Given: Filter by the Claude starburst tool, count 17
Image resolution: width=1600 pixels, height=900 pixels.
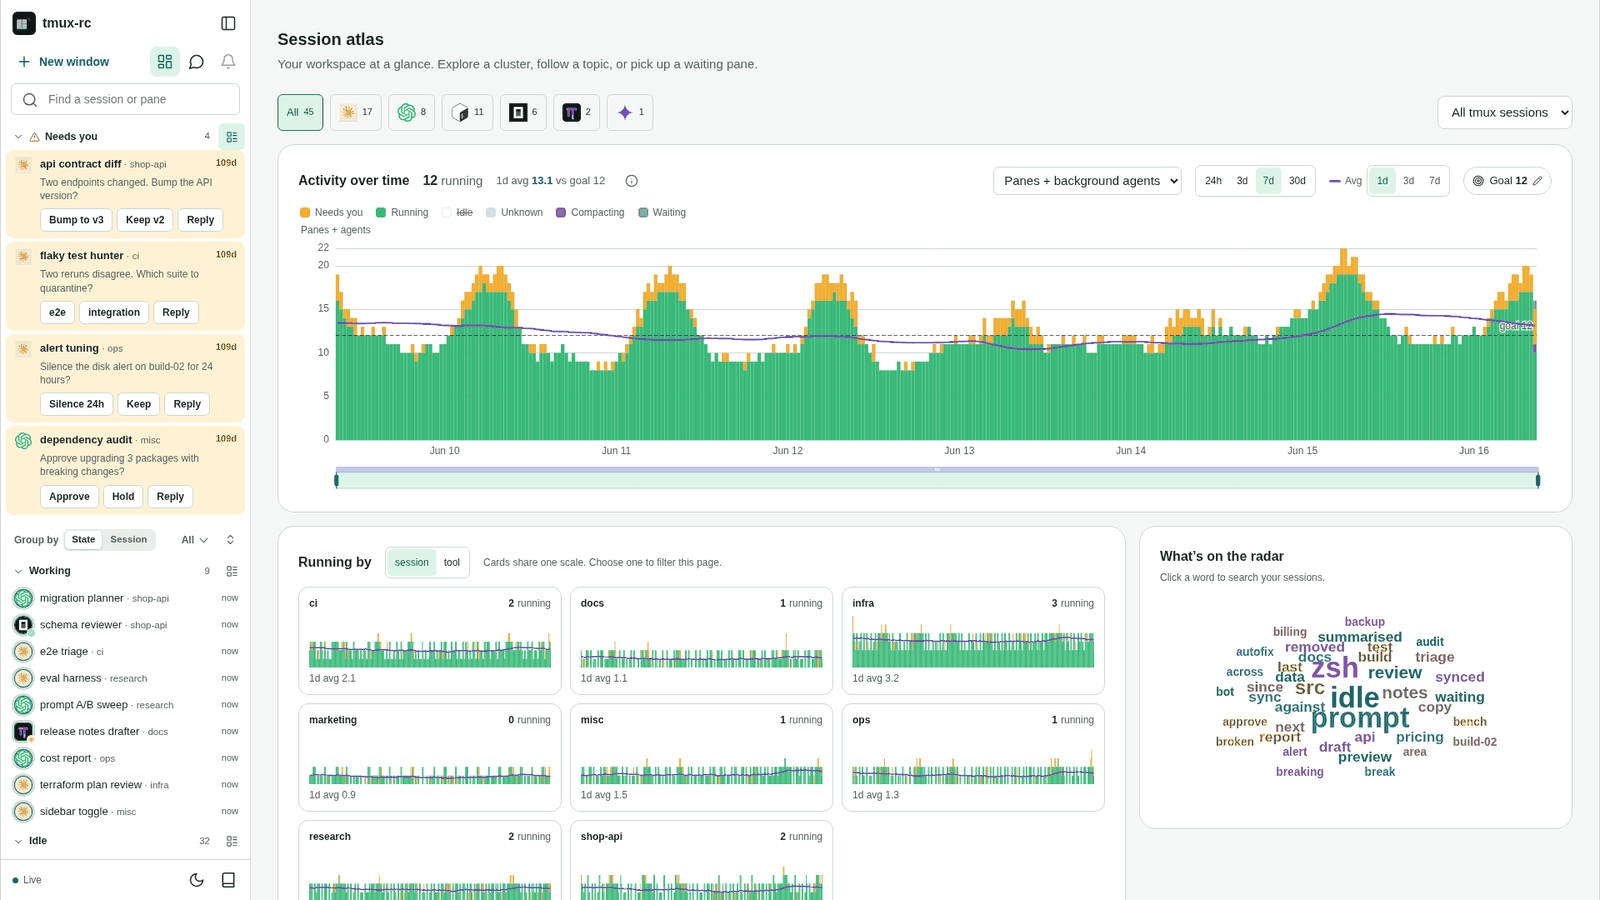Looking at the screenshot, I should 356,112.
